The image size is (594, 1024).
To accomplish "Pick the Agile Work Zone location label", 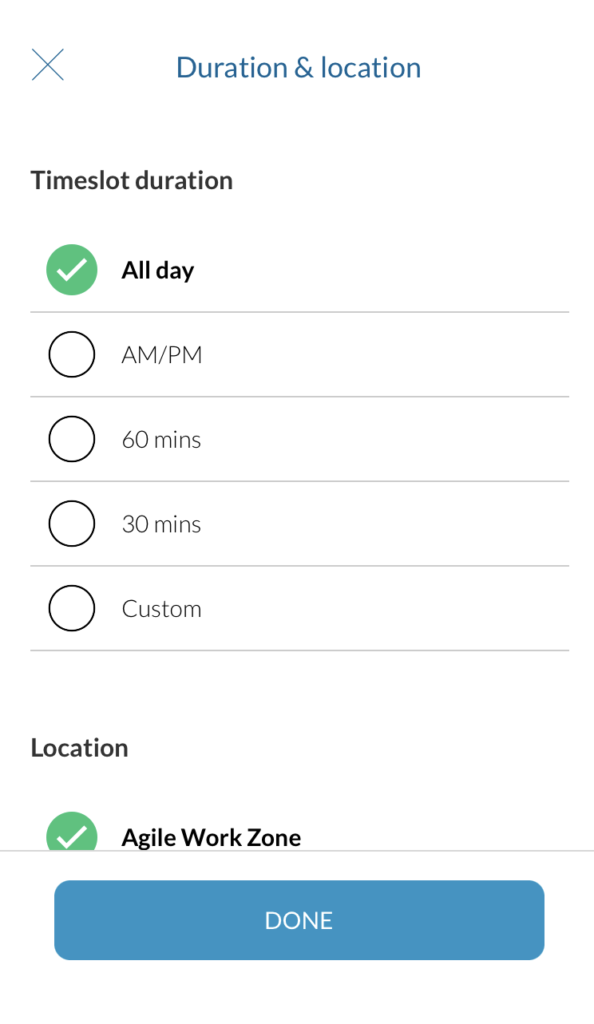I will (211, 837).
